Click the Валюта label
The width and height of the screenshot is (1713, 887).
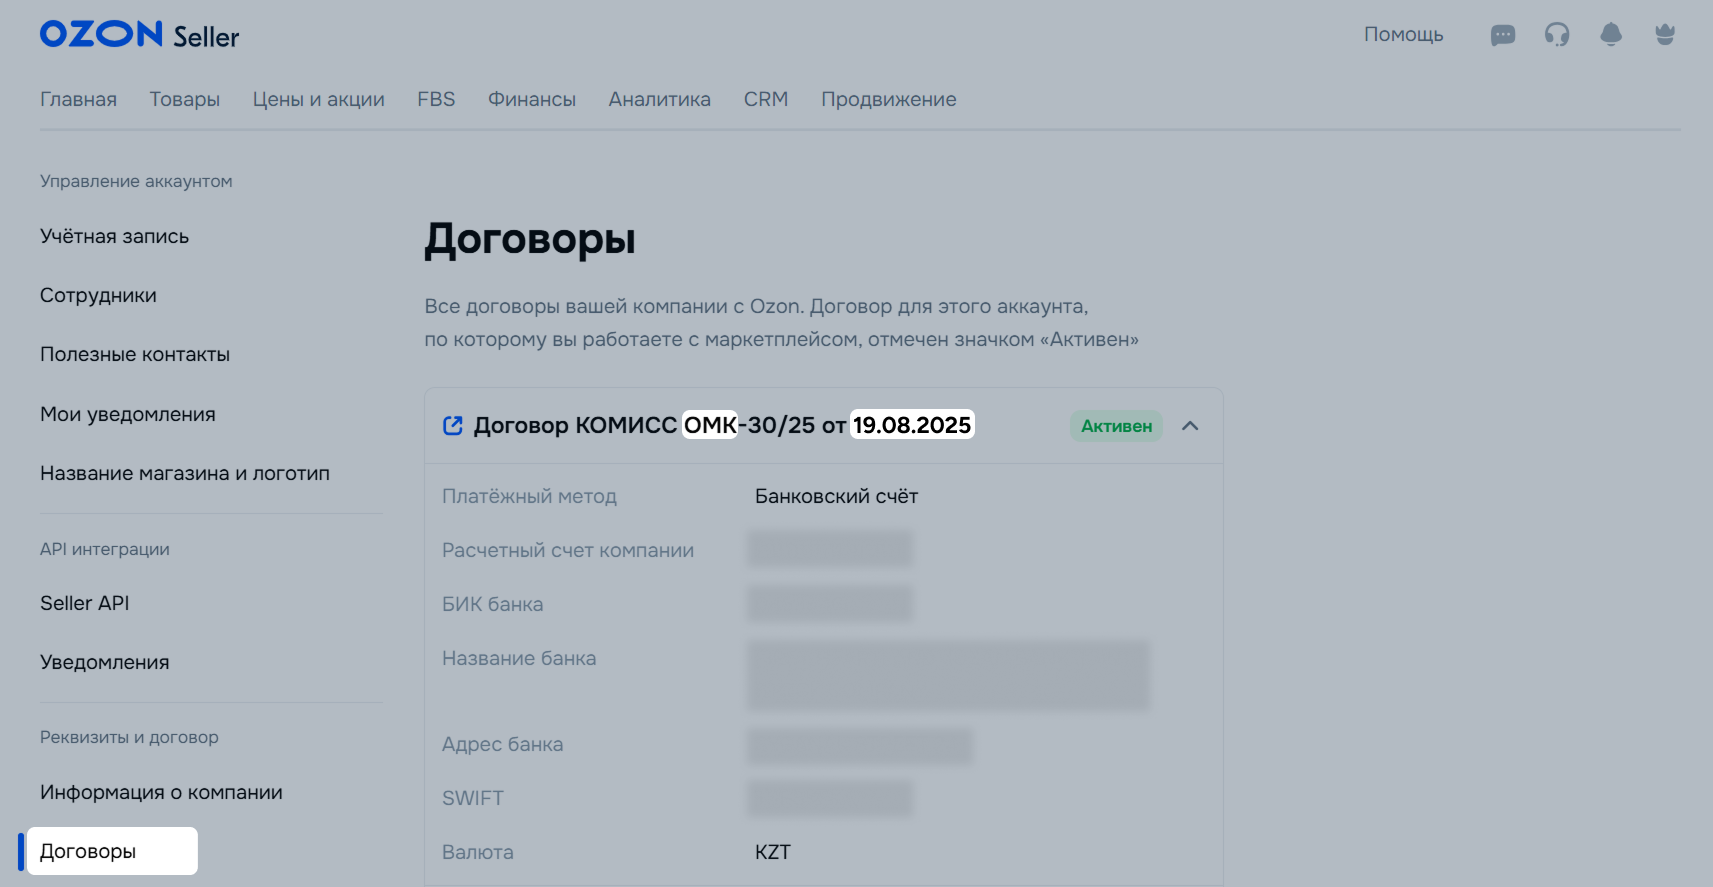(x=478, y=853)
